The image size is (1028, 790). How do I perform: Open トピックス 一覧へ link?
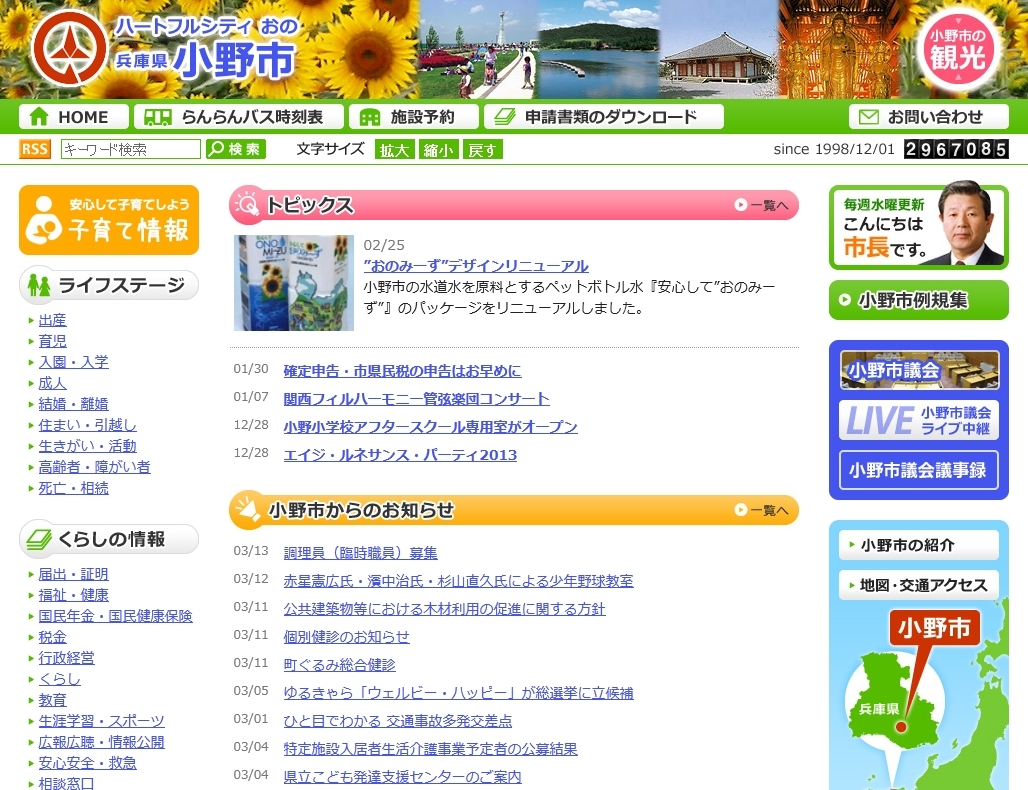[x=761, y=205]
